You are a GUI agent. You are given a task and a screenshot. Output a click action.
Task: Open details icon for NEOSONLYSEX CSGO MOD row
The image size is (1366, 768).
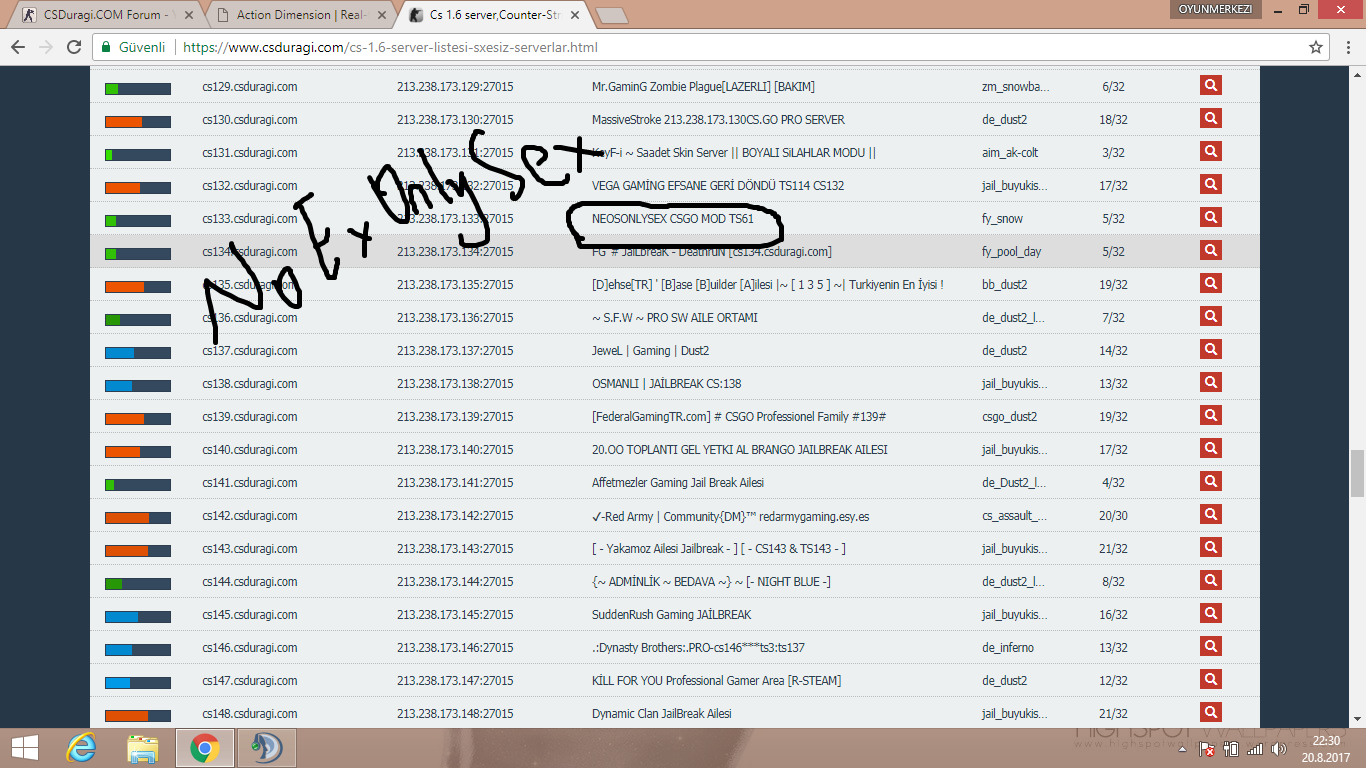[1211, 218]
